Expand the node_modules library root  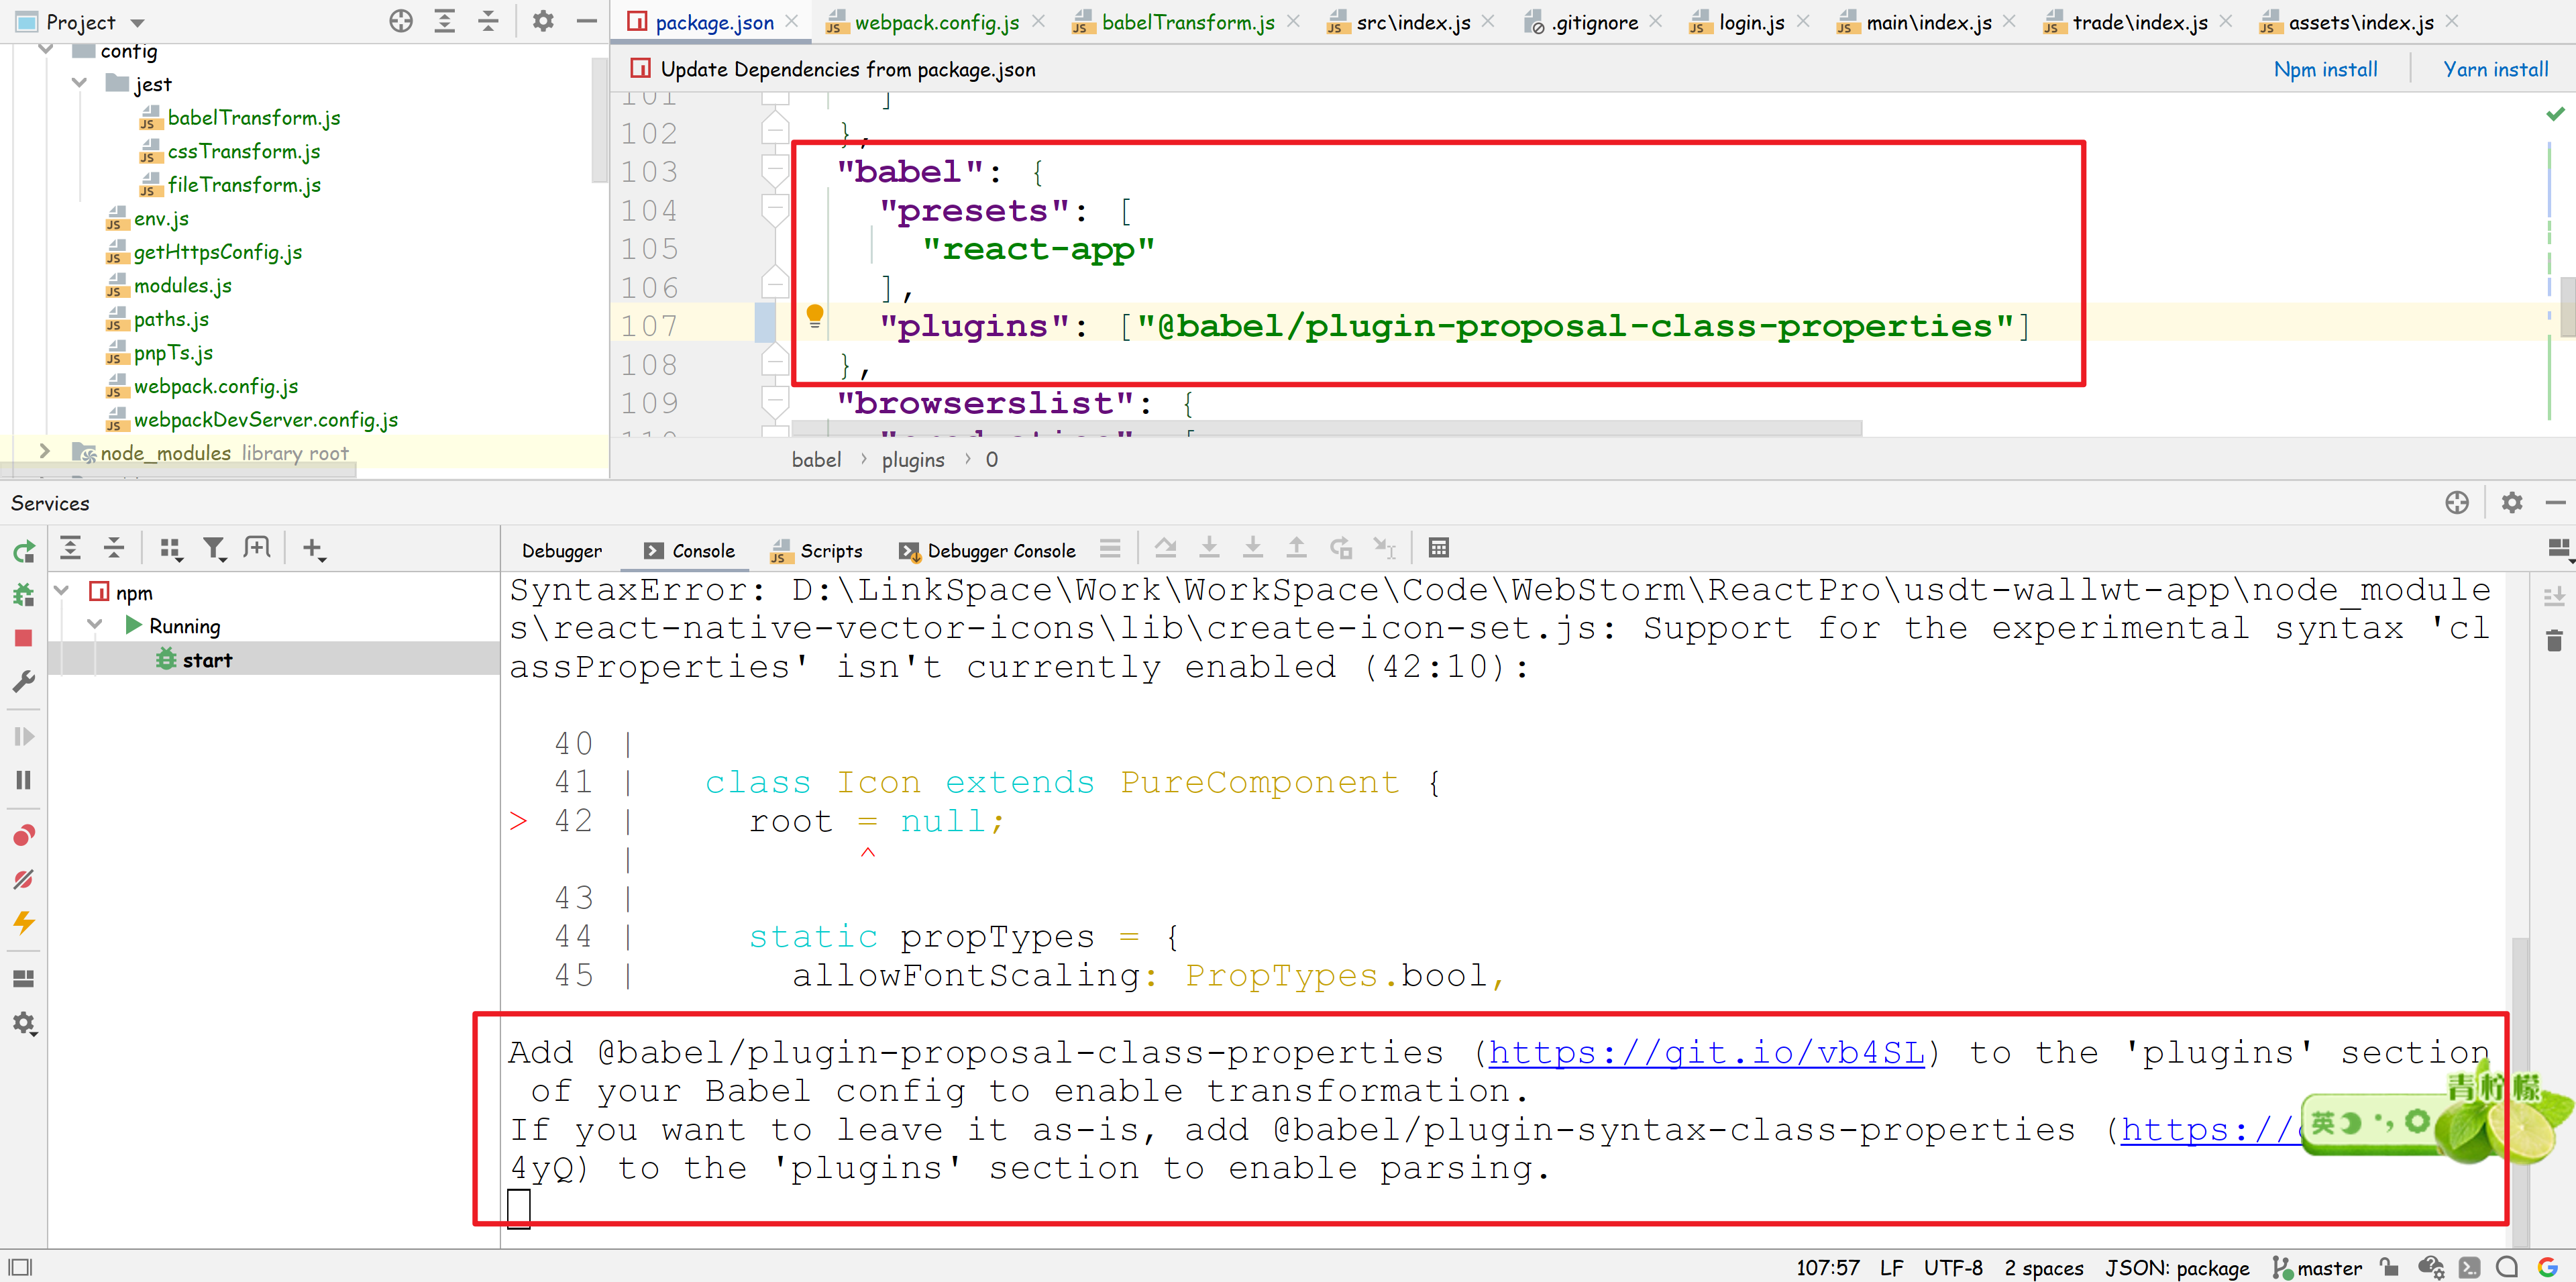point(44,452)
